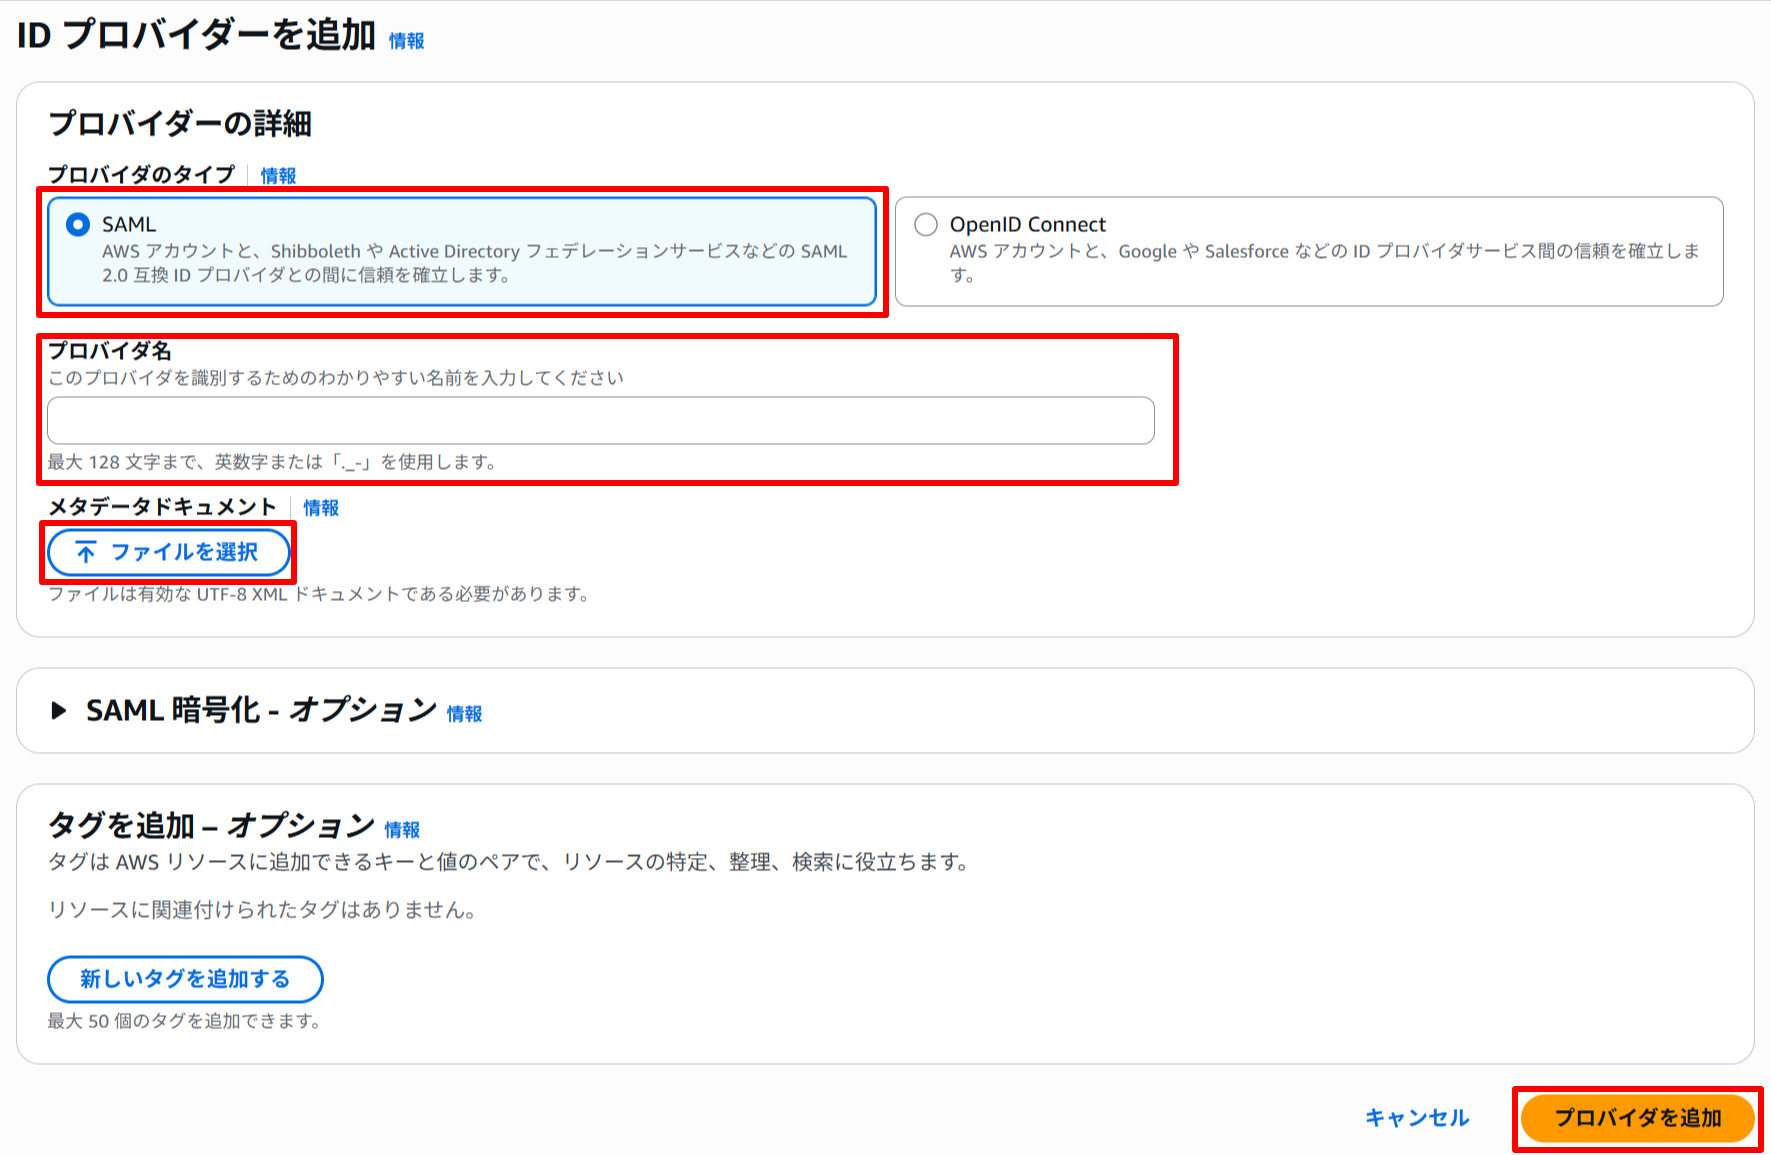Click the キャンセル link
The height and width of the screenshot is (1155, 1771).
[1417, 1118]
